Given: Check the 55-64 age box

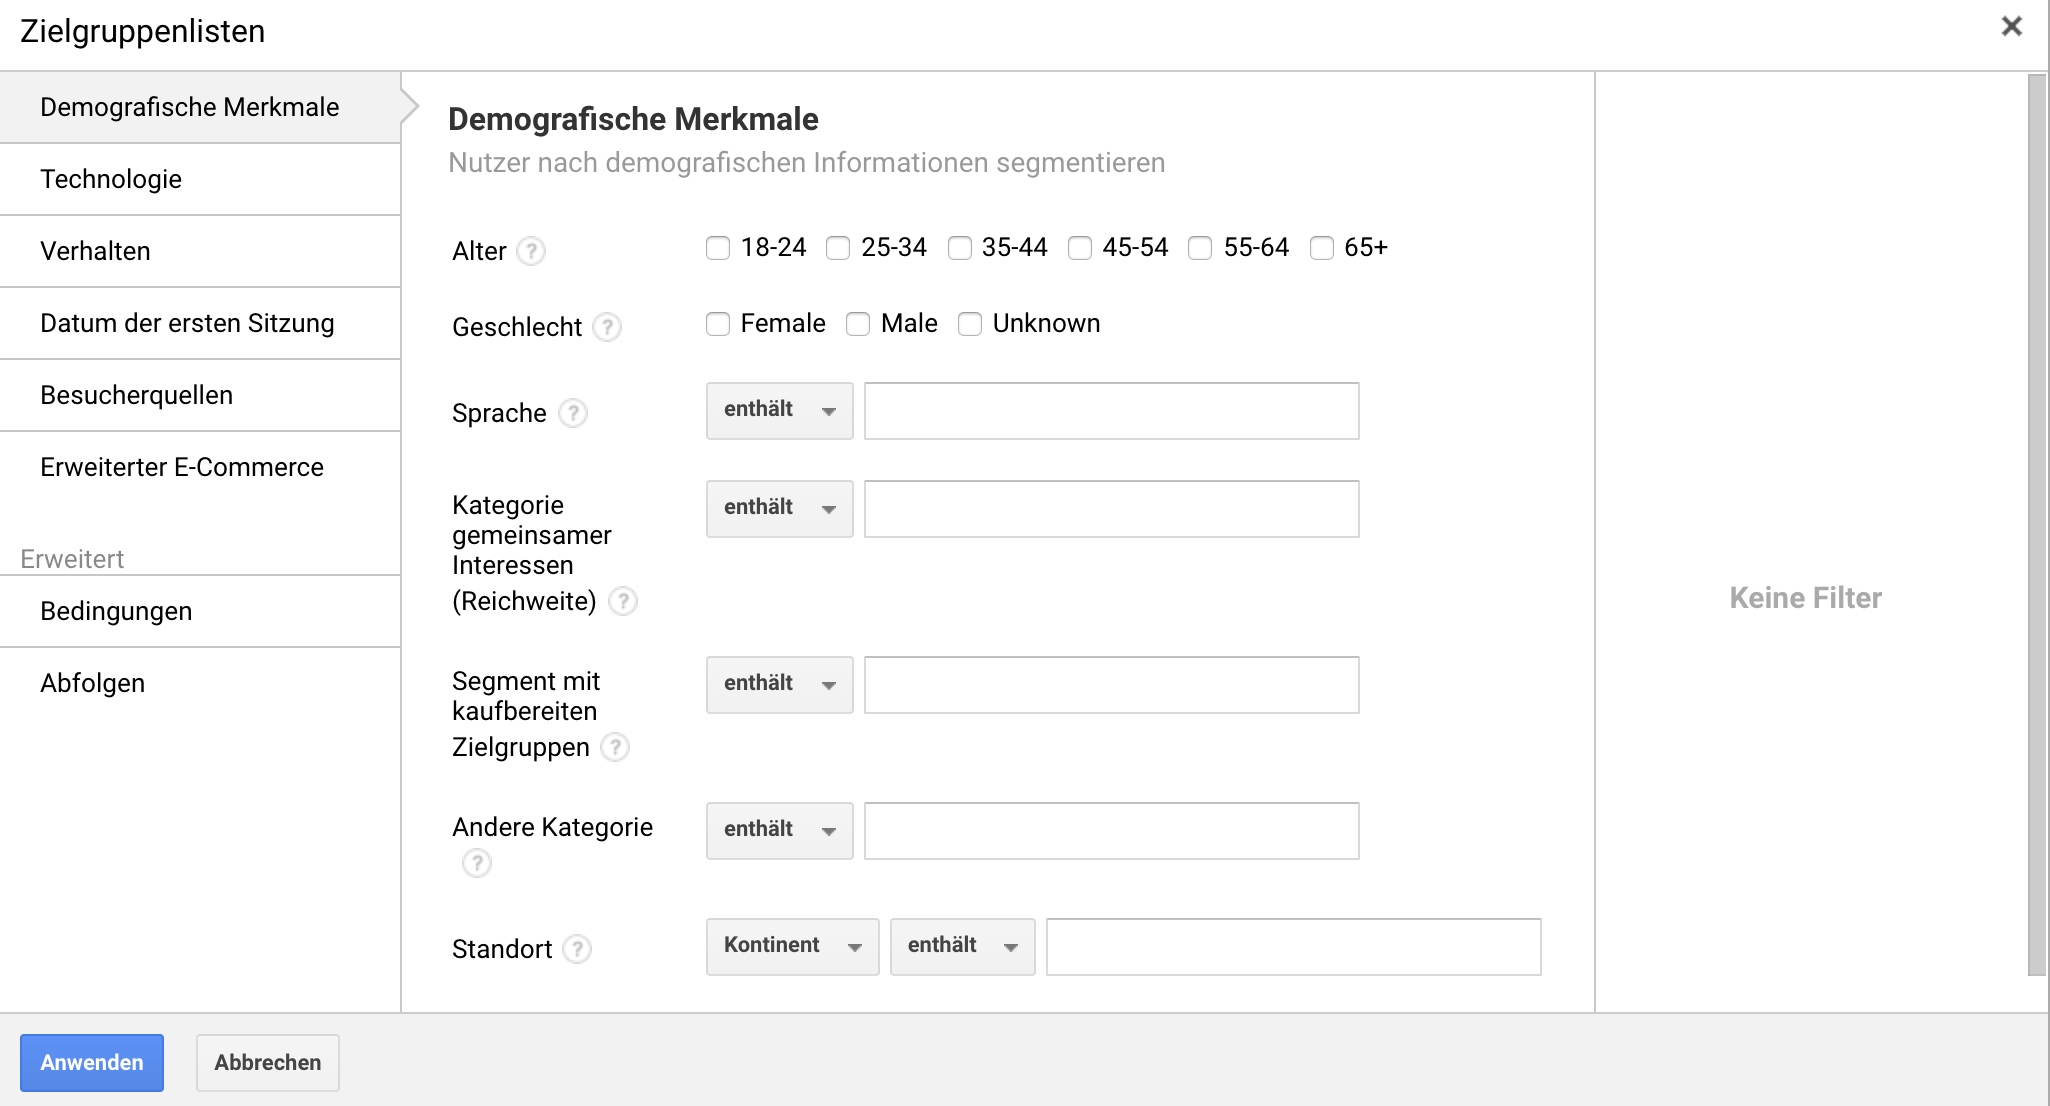Looking at the screenshot, I should coord(1200,248).
